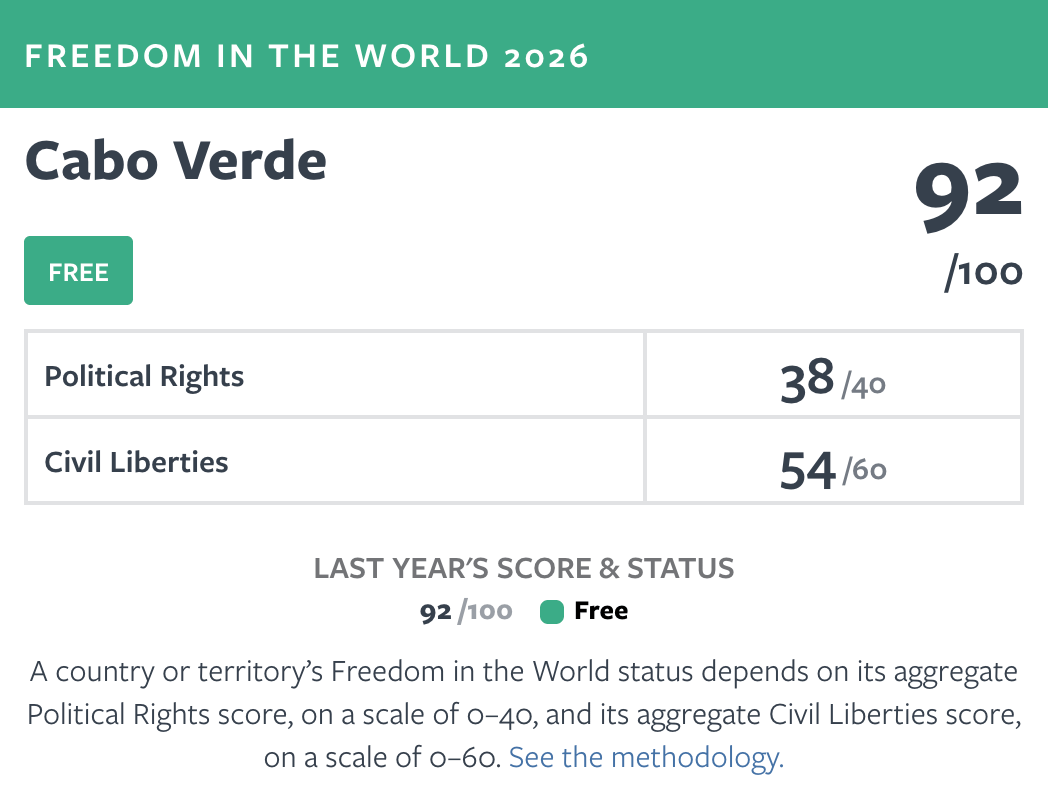The image size is (1048, 796).
Task: Click the paragraph explaining the status scale
Action: 524,714
